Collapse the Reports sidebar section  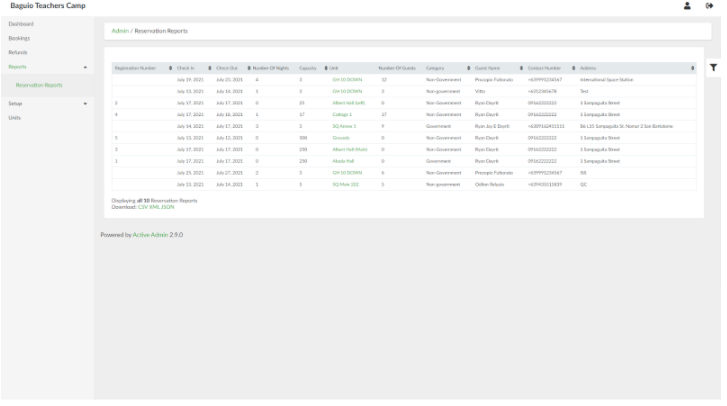coord(85,67)
